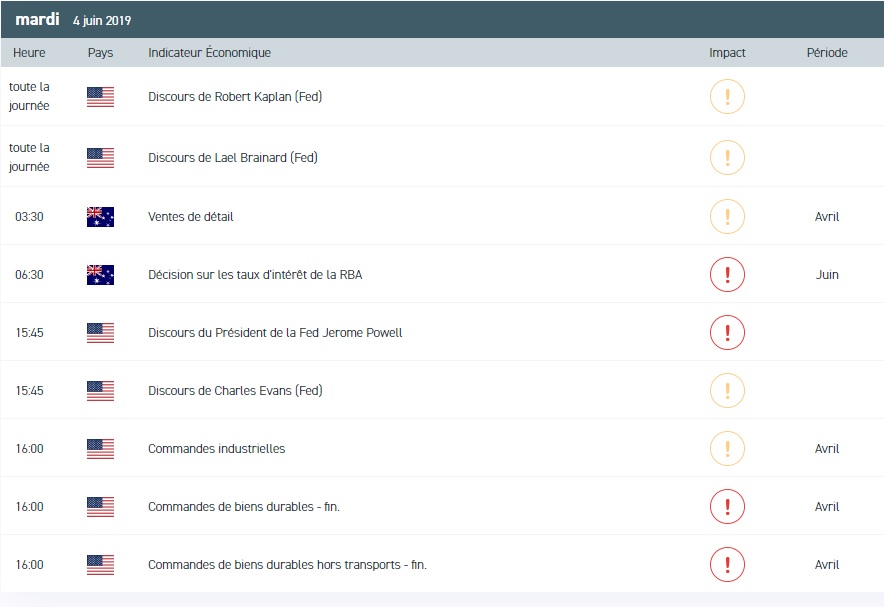The width and height of the screenshot is (884, 607).
Task: Open Discours du Président de la Fed Jerome Powell
Action: click(x=275, y=333)
